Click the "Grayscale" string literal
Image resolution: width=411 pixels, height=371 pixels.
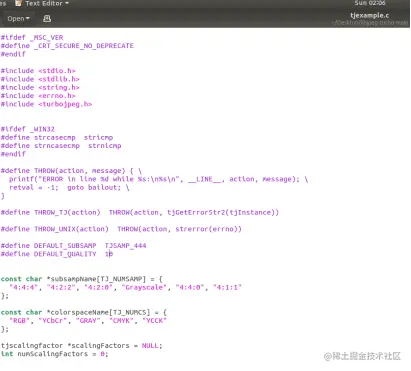[x=144, y=287]
